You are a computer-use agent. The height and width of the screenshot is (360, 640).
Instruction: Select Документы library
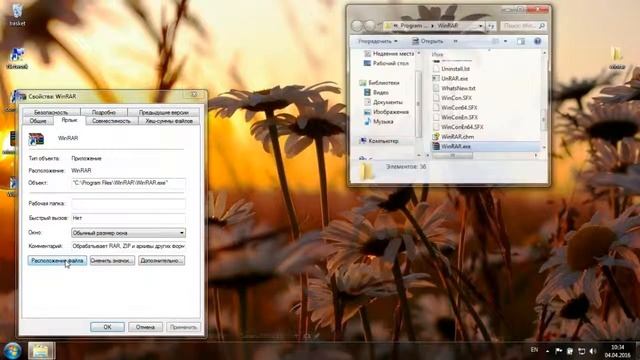[383, 102]
